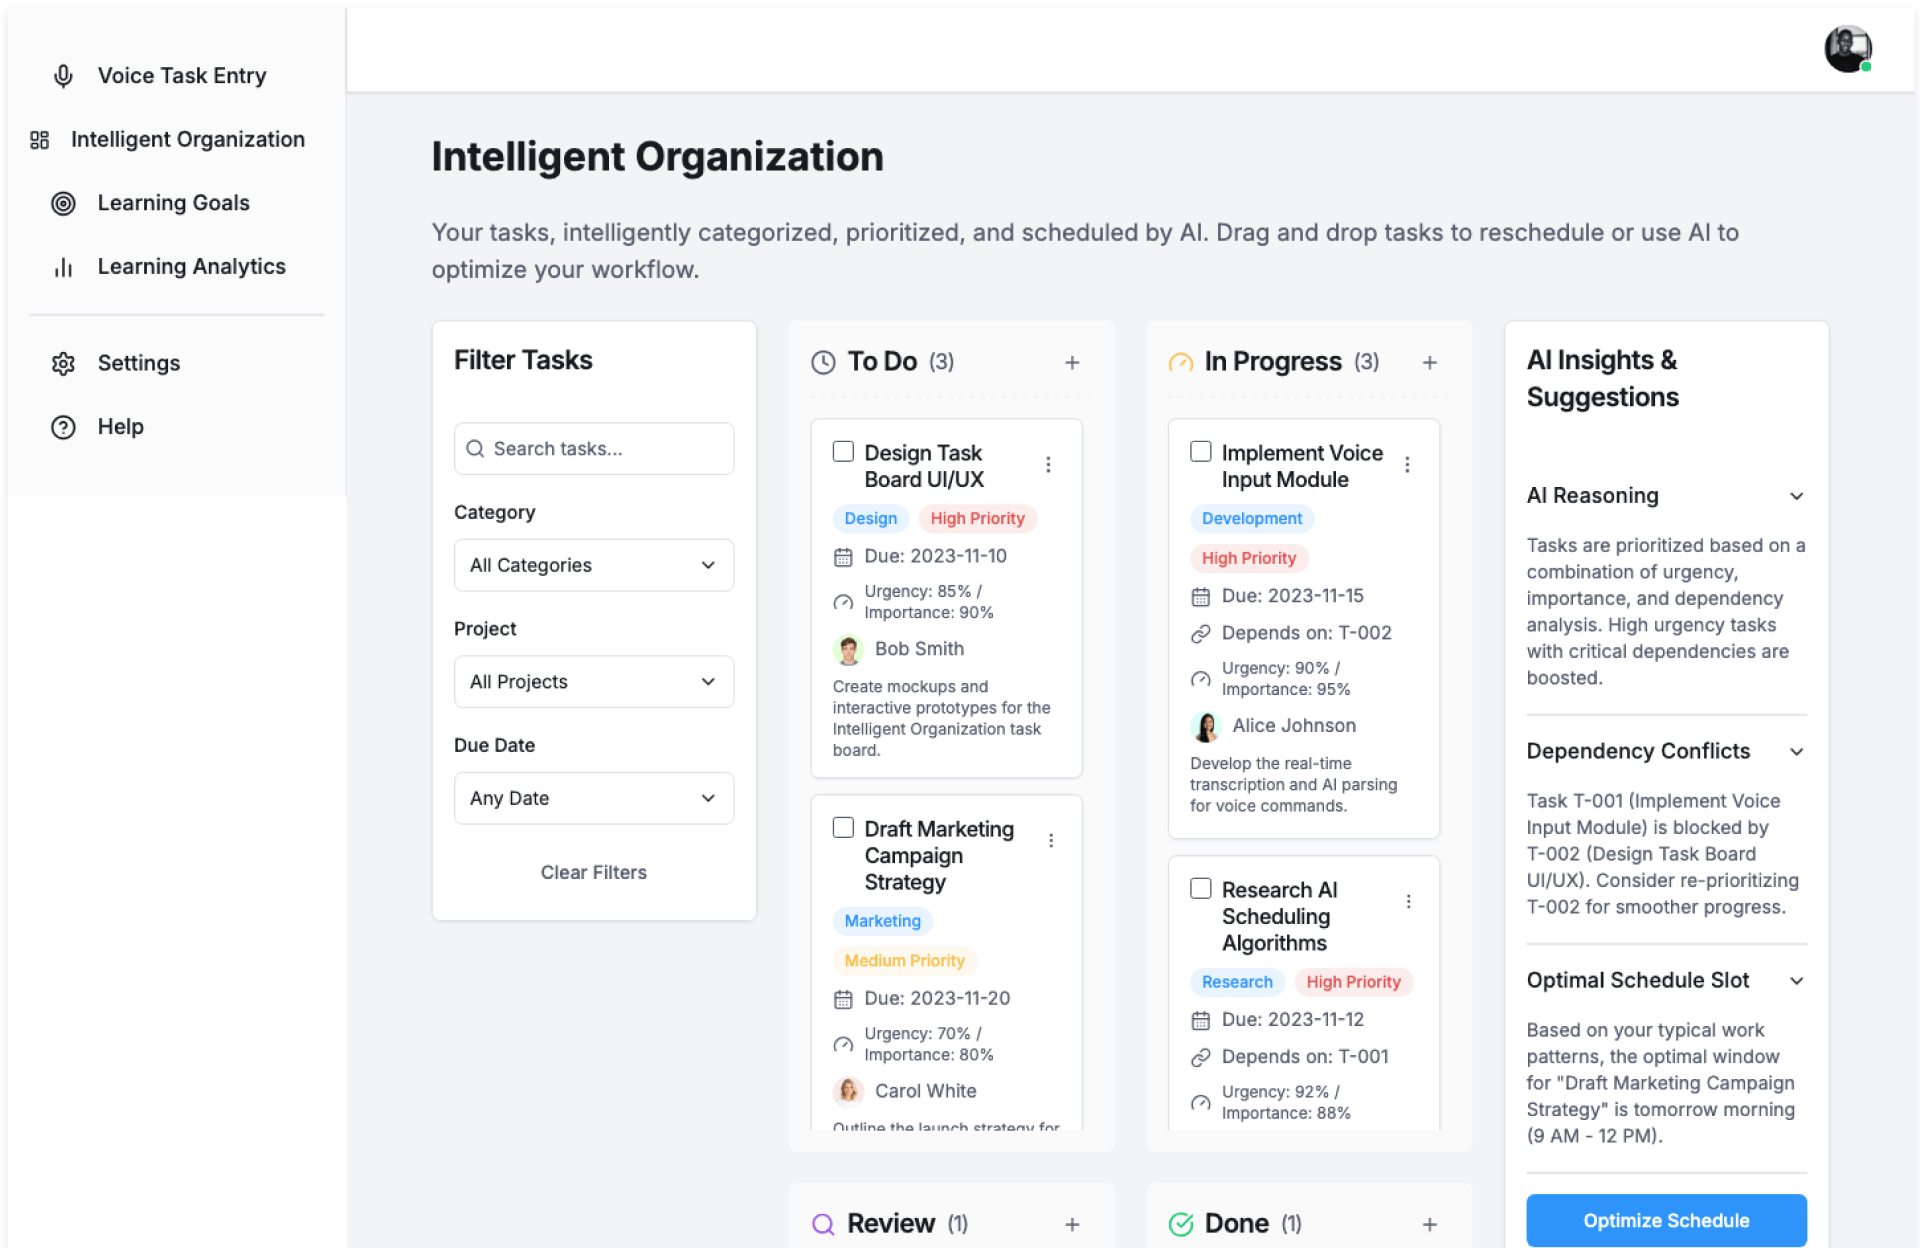Open the All Projects dropdown
This screenshot has width=1920, height=1248.
(593, 682)
